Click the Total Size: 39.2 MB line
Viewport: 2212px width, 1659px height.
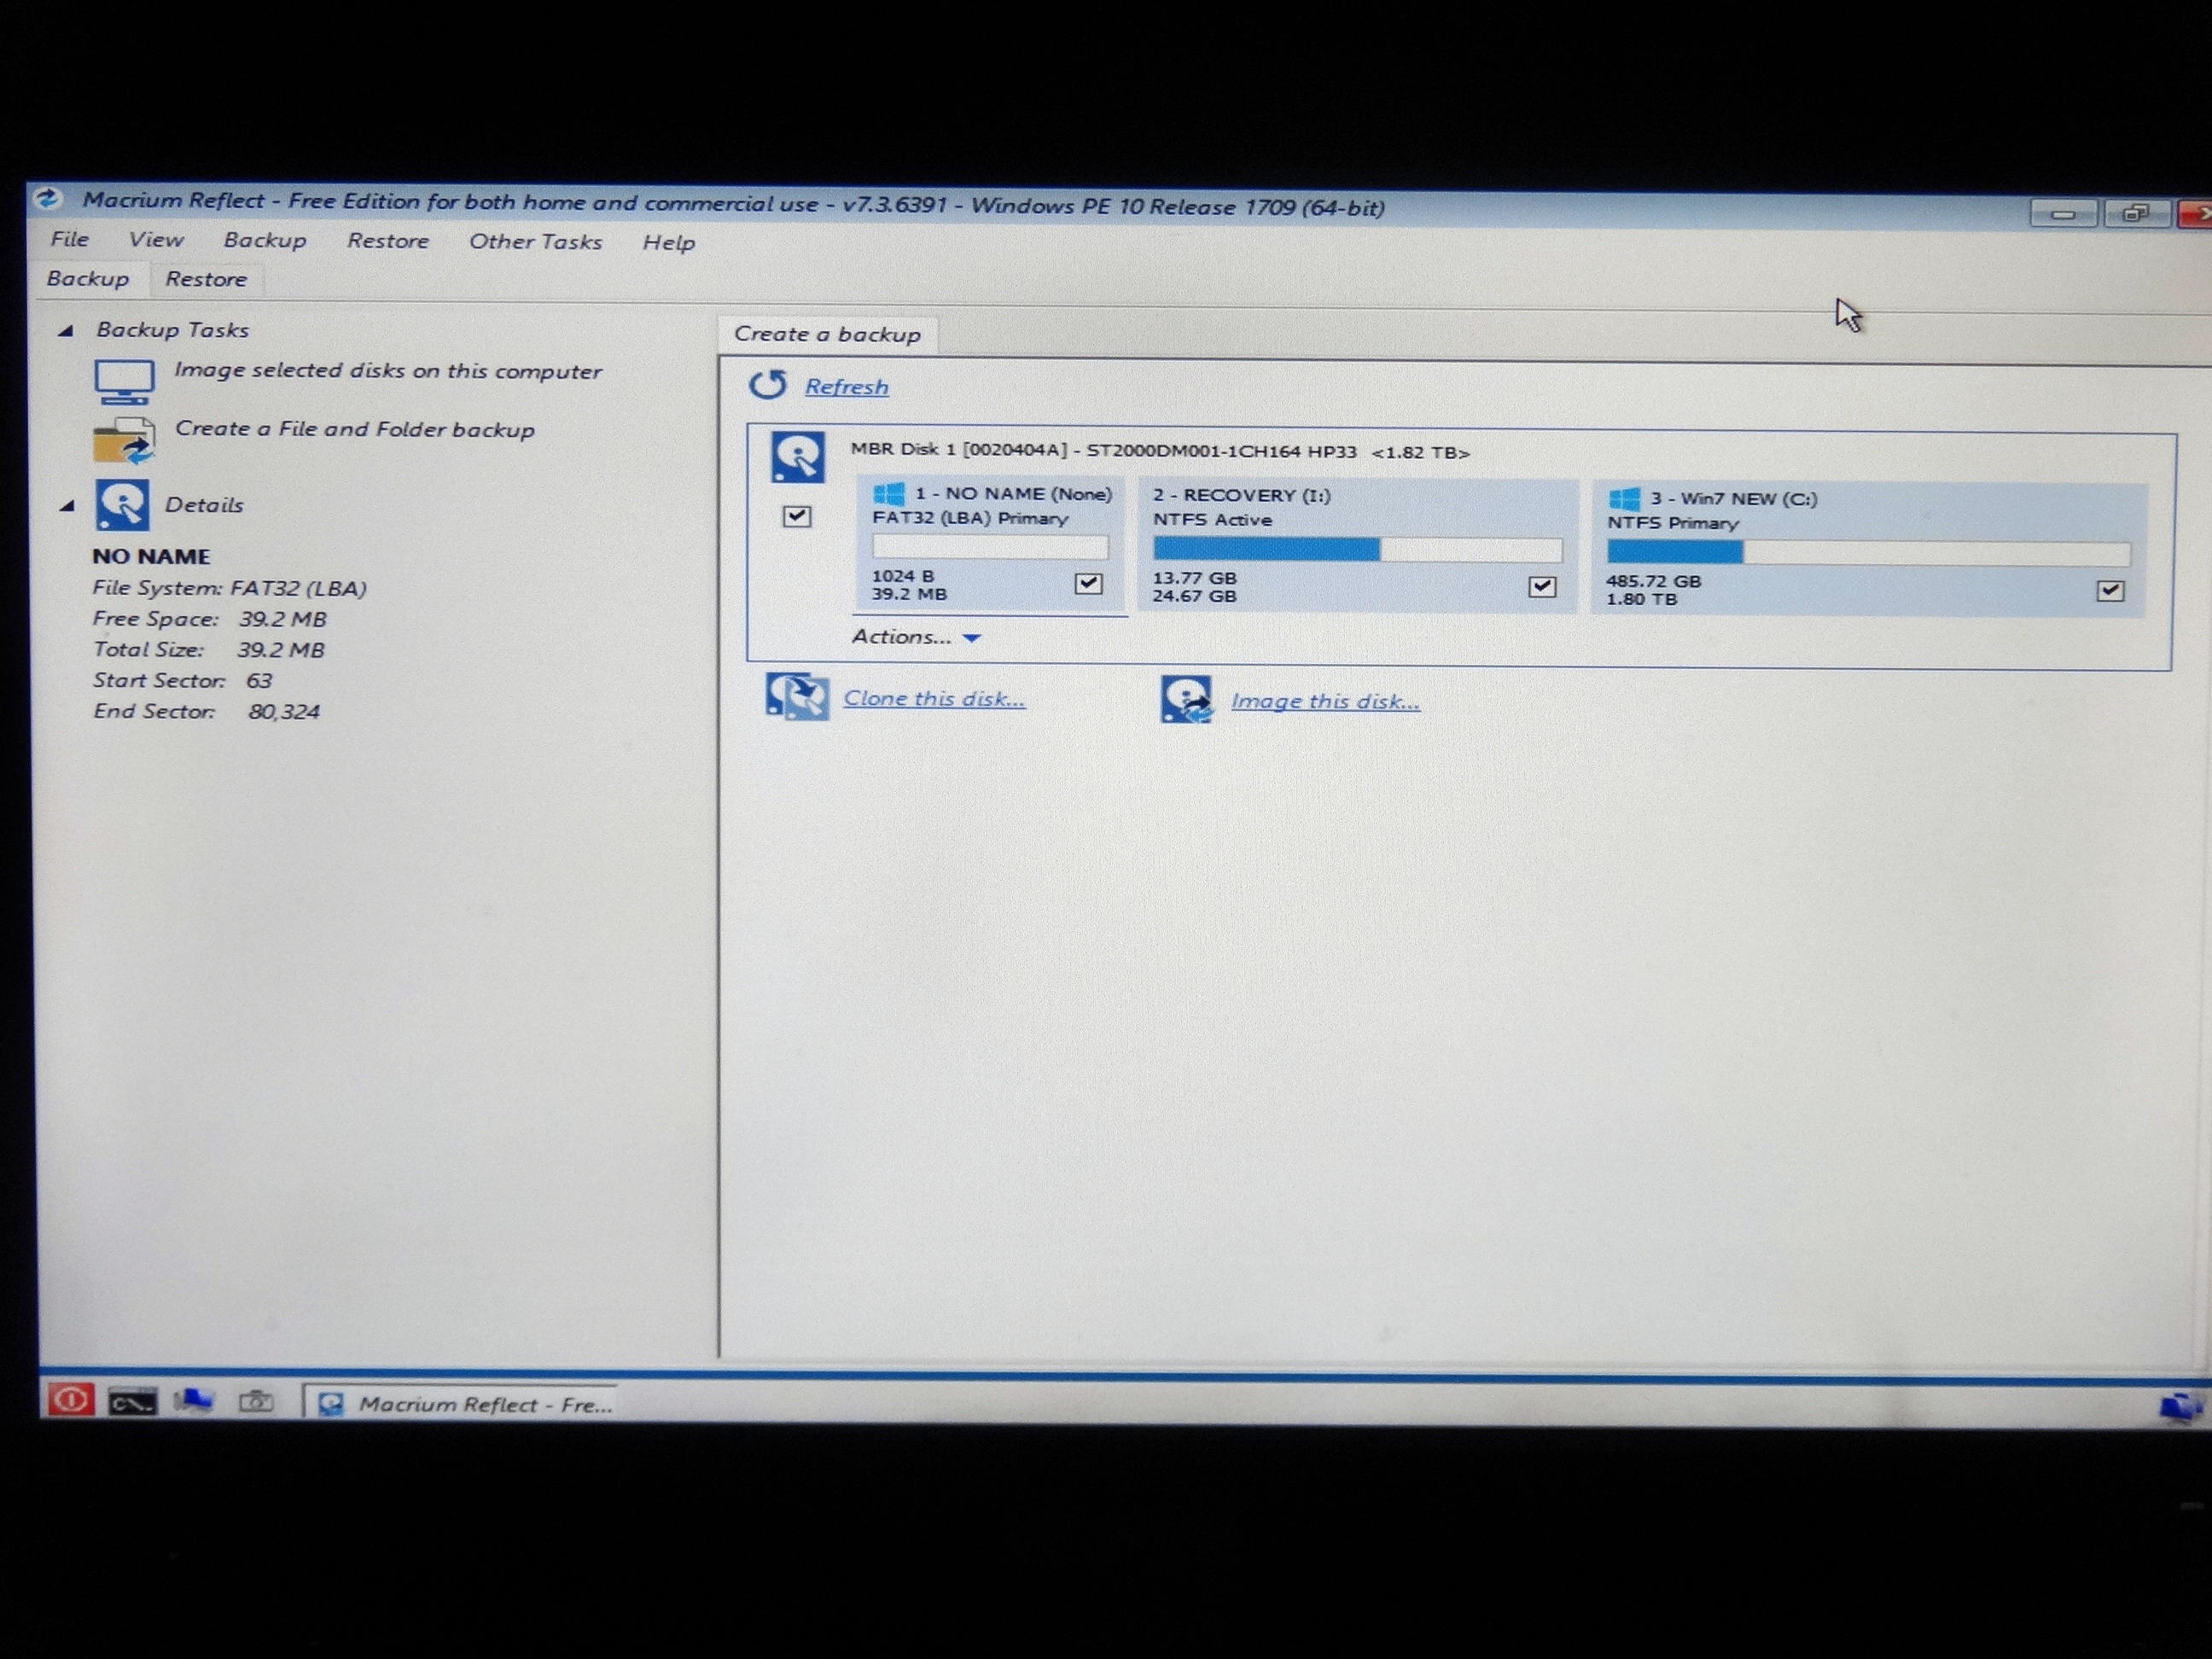point(208,650)
